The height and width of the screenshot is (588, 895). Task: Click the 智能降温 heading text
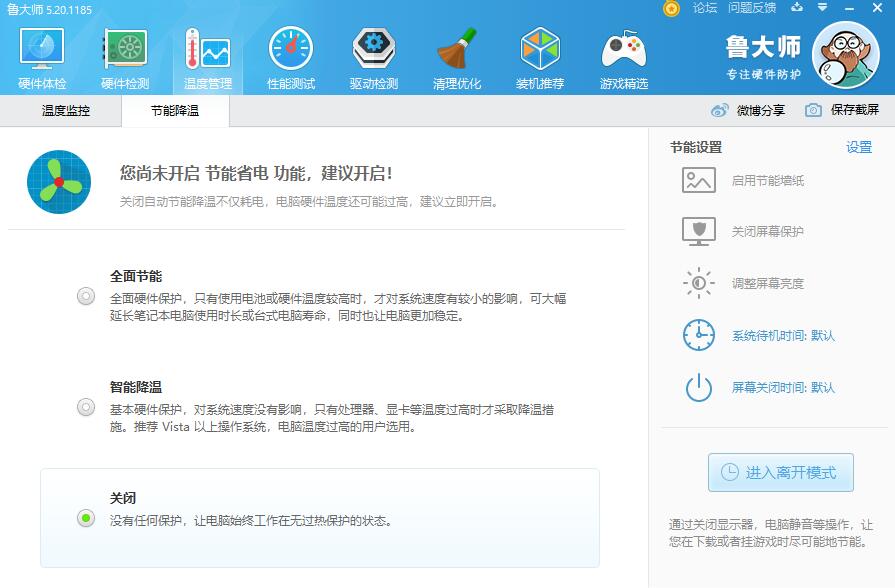pos(136,387)
